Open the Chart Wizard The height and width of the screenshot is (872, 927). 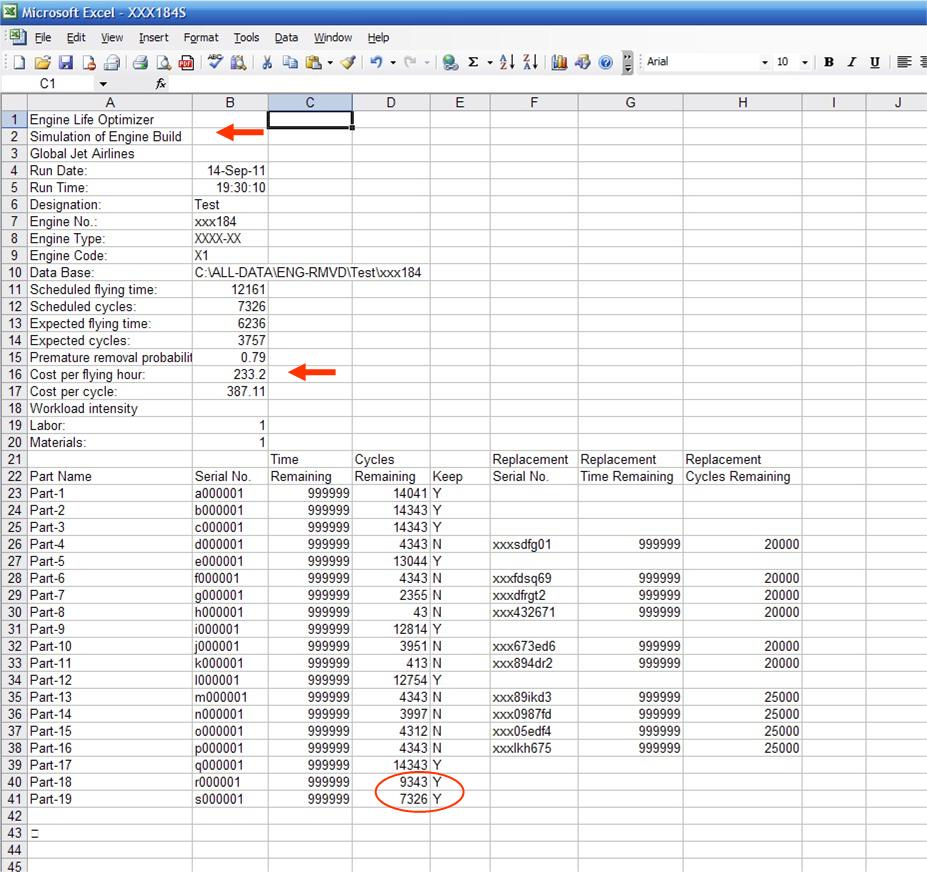tap(559, 62)
